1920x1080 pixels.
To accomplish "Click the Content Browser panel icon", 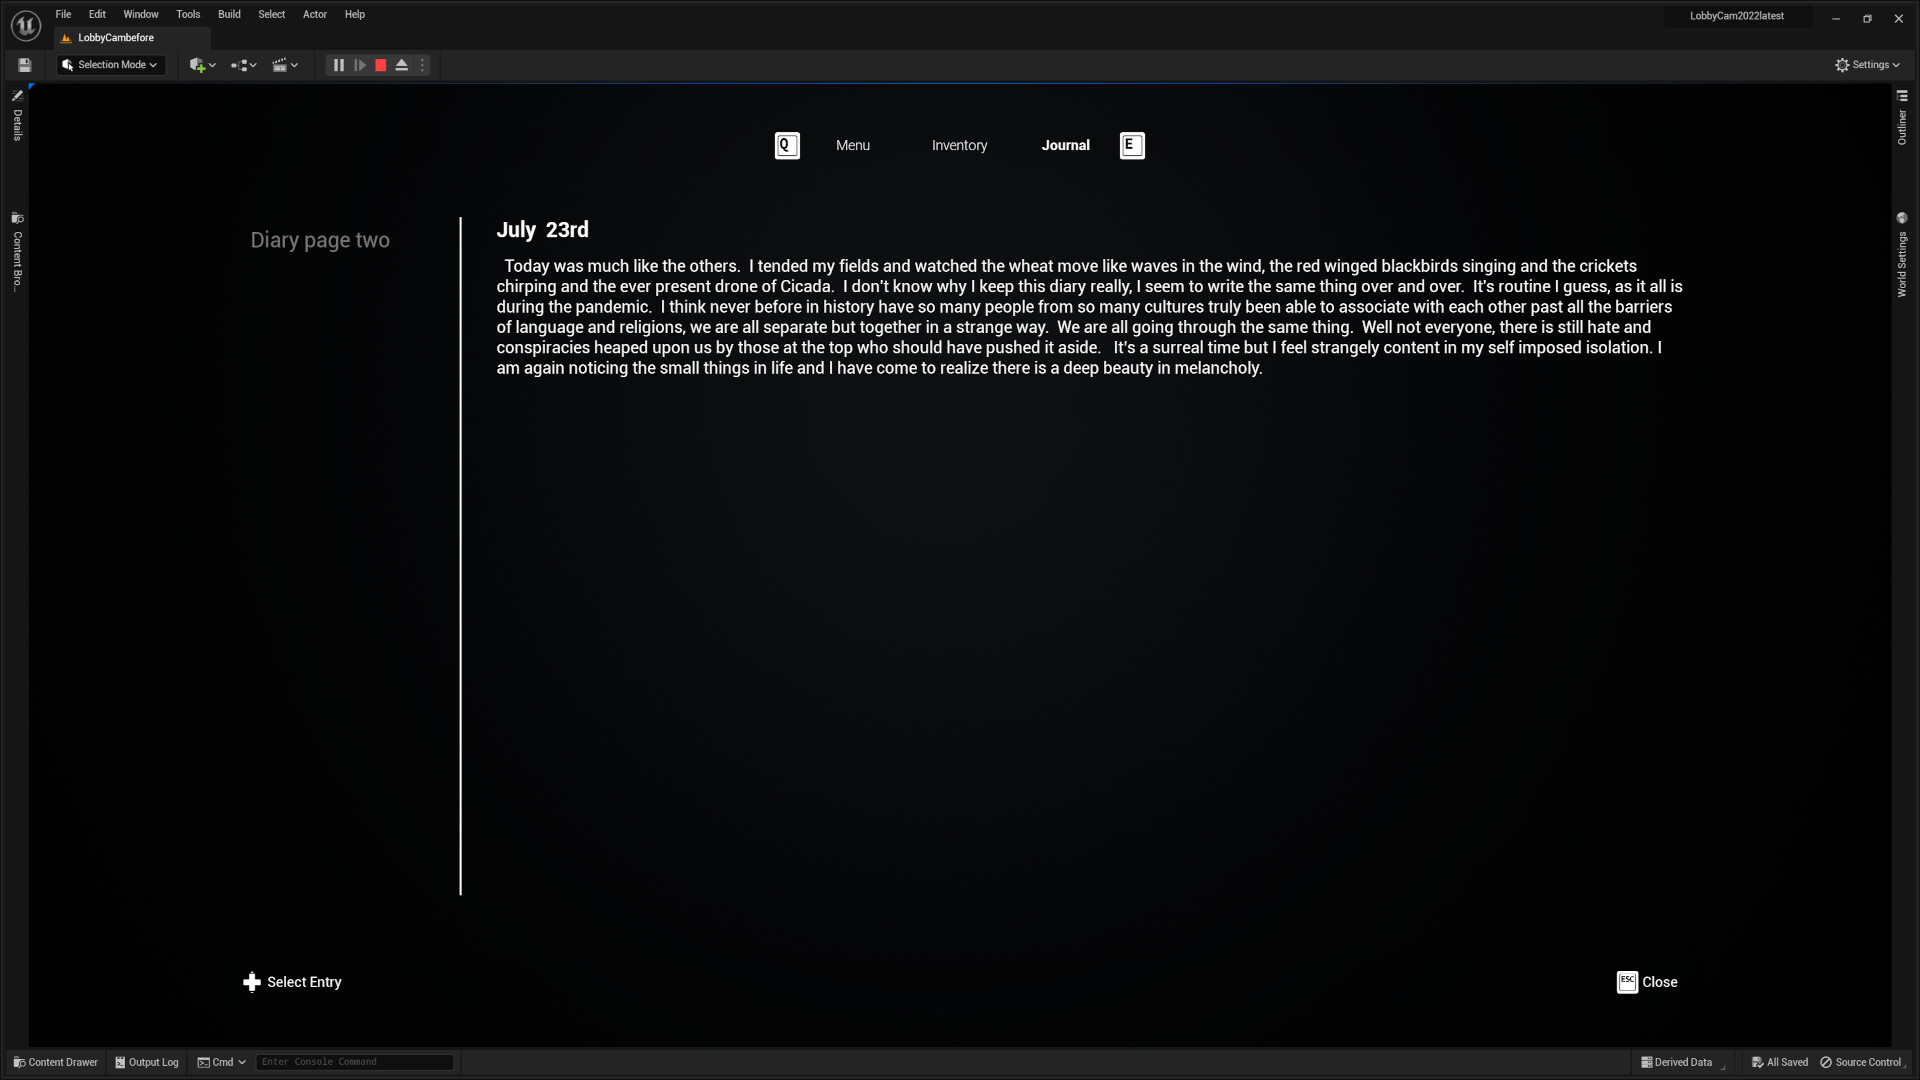I will pos(17,218).
